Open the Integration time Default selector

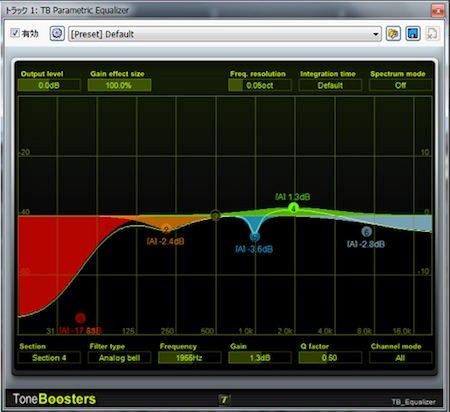[330, 85]
